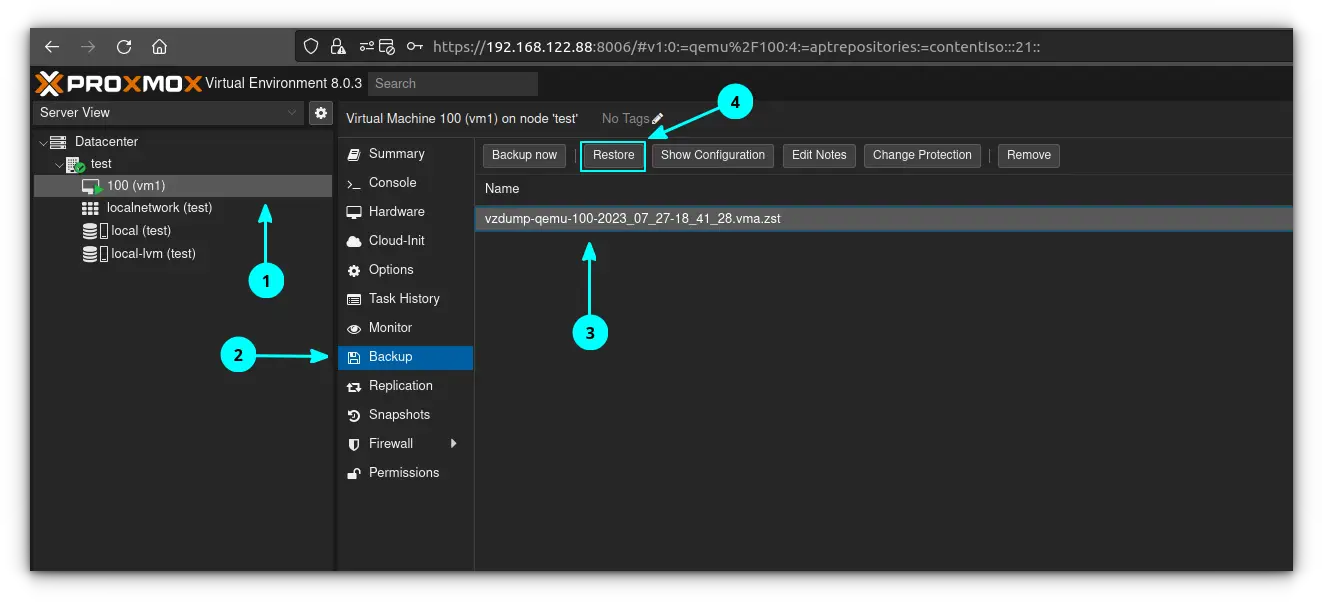Click the padlock security warning icon

(x=338, y=47)
